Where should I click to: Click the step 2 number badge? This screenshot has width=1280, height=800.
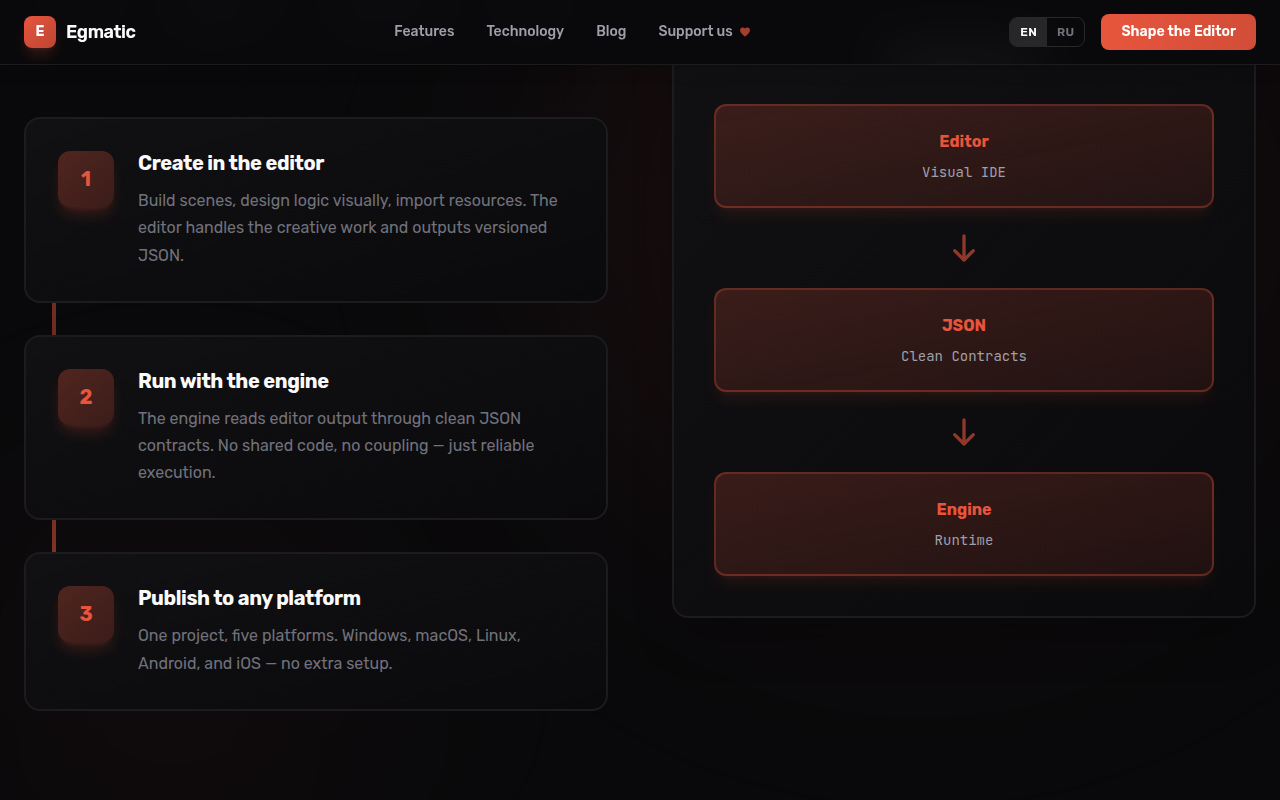coord(86,397)
